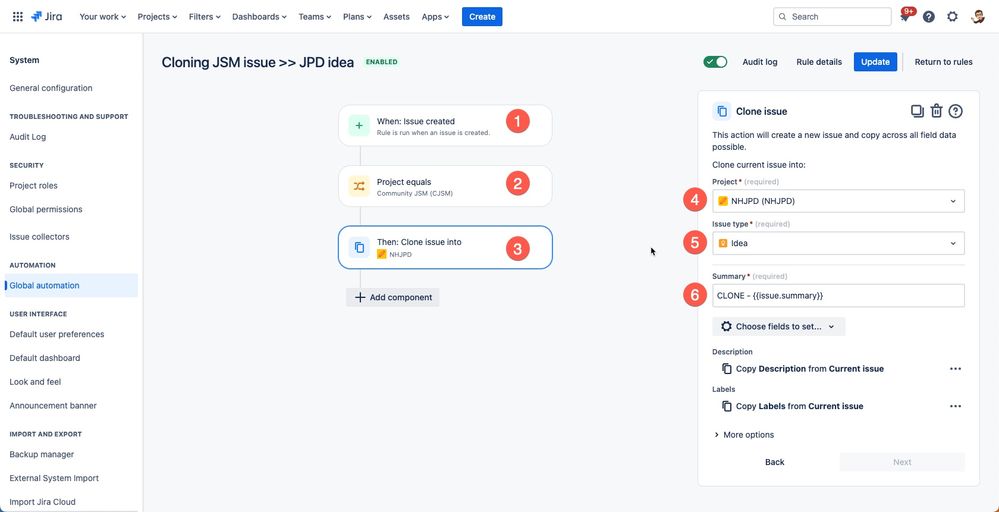Click the rule title Cloning JSM issue
The width and height of the screenshot is (999, 512).
[x=257, y=62]
